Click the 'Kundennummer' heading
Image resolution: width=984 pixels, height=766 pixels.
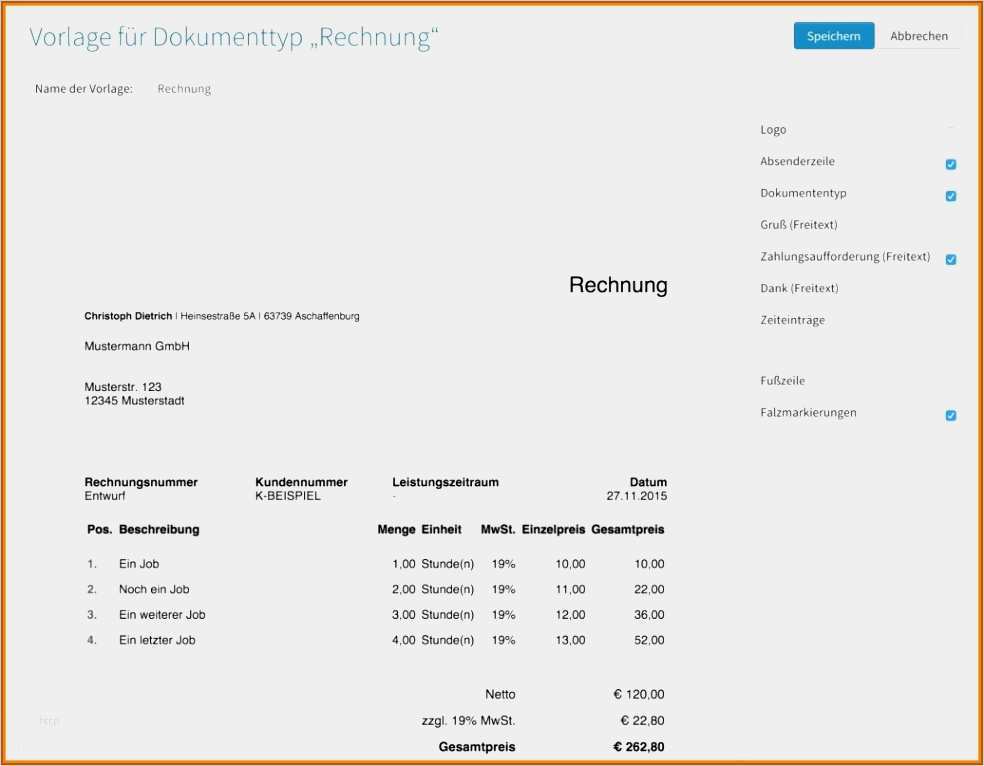301,482
